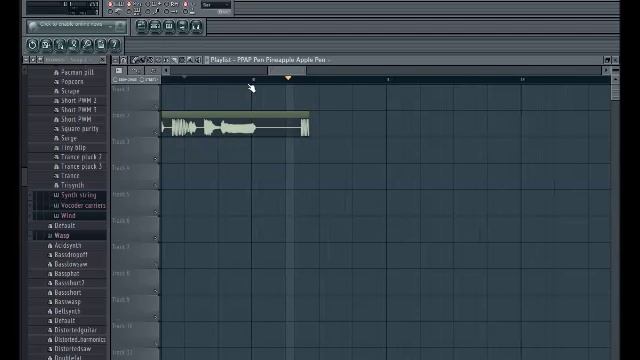This screenshot has width=640, height=360.
Task: Select the Track 8 header label
Action: click(x=121, y=273)
